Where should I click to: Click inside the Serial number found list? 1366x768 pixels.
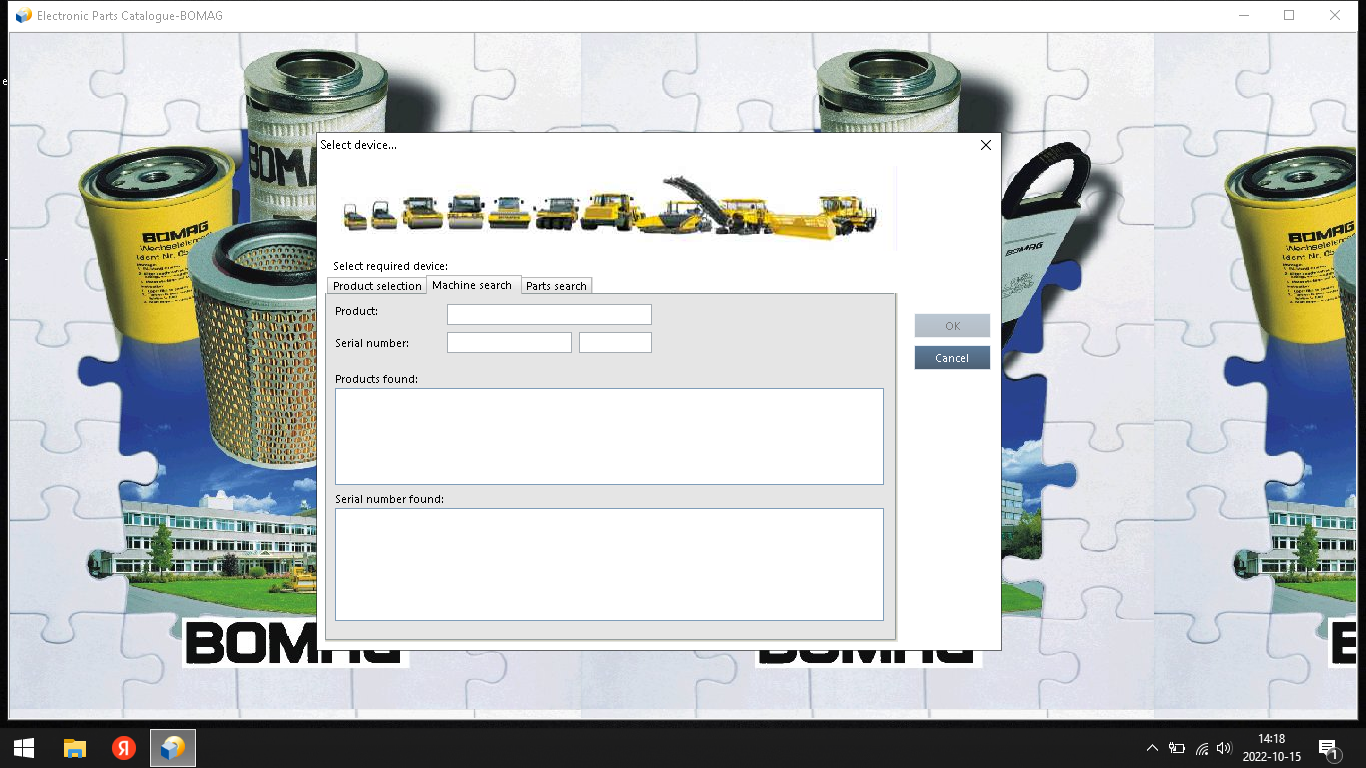(x=609, y=564)
